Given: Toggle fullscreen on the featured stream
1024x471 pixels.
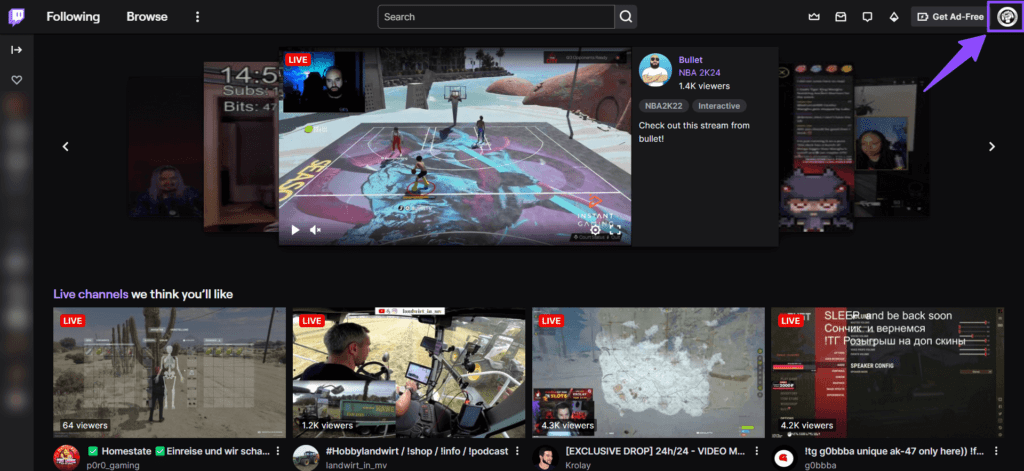Looking at the screenshot, I should pyautogui.click(x=616, y=229).
